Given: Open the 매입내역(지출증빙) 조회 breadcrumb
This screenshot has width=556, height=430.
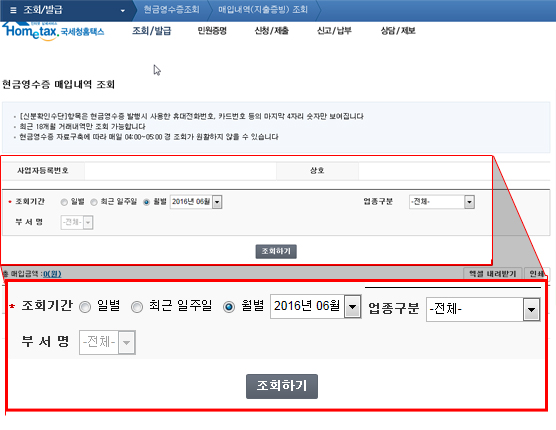Looking at the screenshot, I should [263, 10].
